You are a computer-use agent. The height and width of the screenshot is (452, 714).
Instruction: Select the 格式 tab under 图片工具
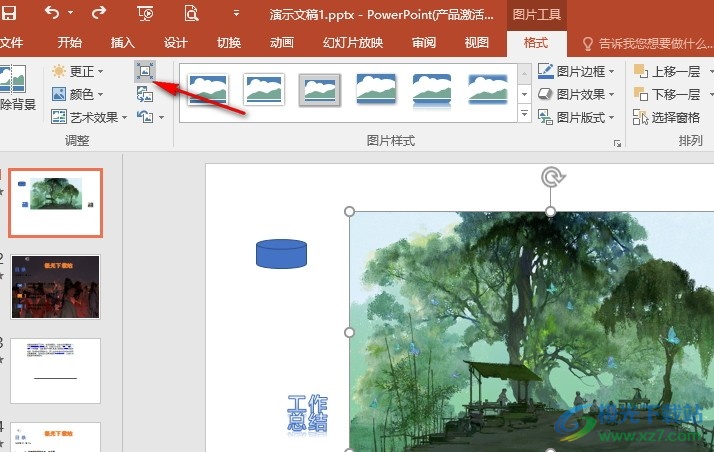pos(536,43)
